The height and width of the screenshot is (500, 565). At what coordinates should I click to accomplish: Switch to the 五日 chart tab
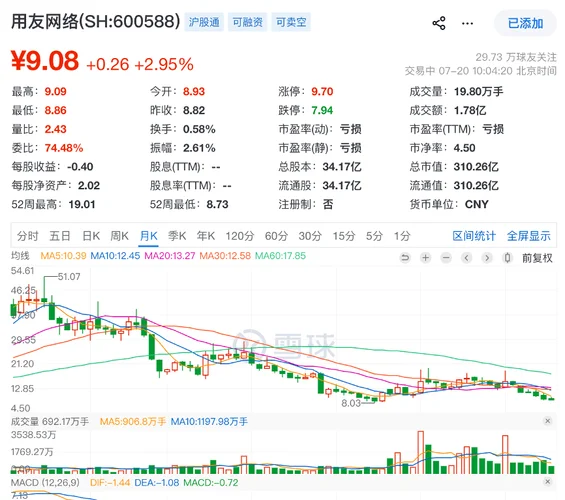click(x=60, y=236)
